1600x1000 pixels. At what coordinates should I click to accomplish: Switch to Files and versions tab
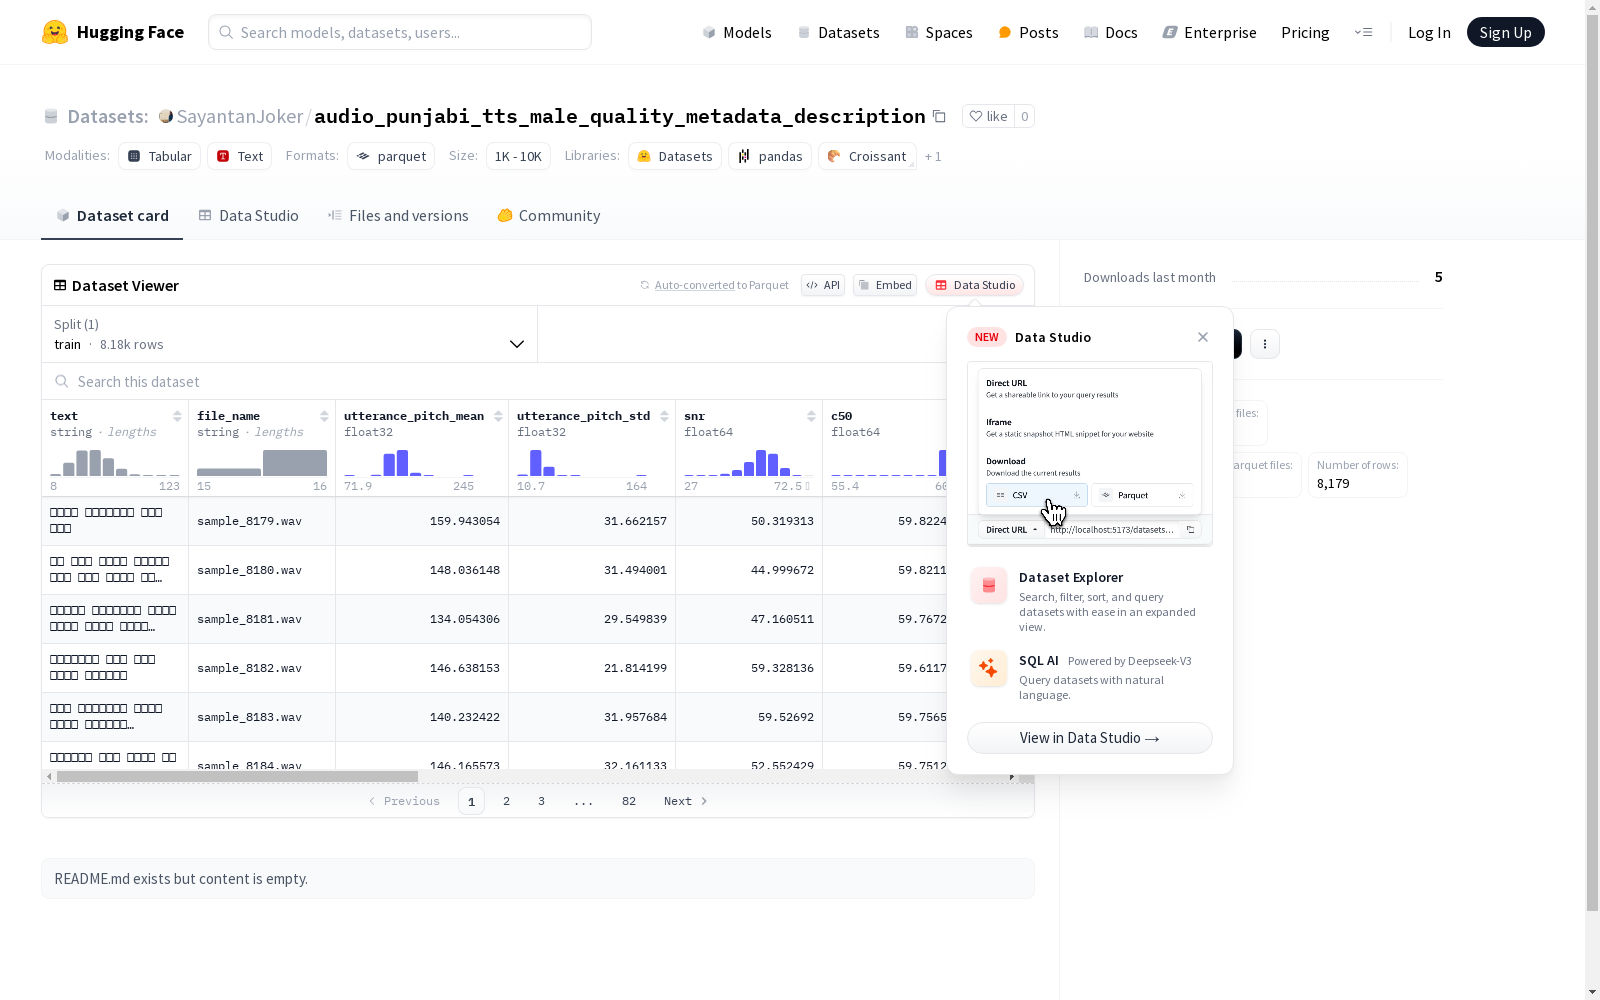pos(398,216)
